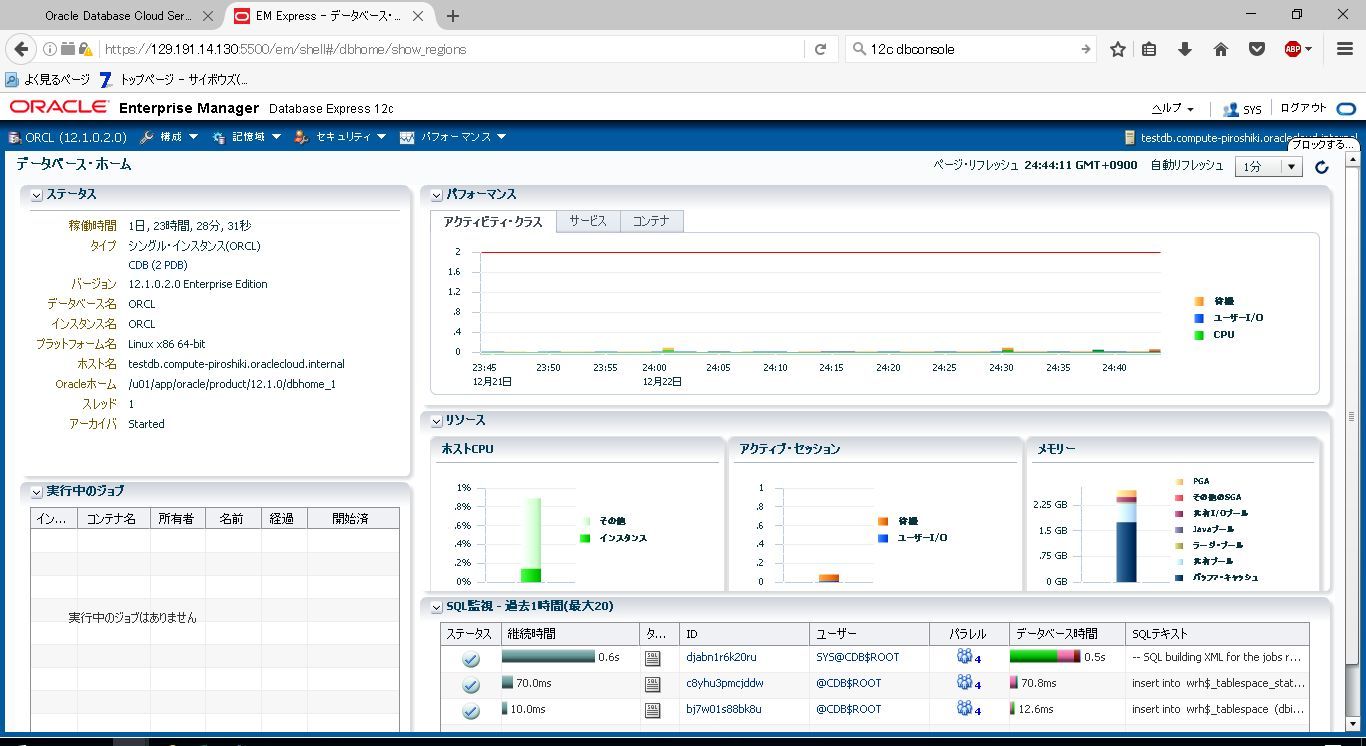This screenshot has height=746, width=1366.
Task: Show bookmarks list icon beside the star
Action: [1149, 49]
